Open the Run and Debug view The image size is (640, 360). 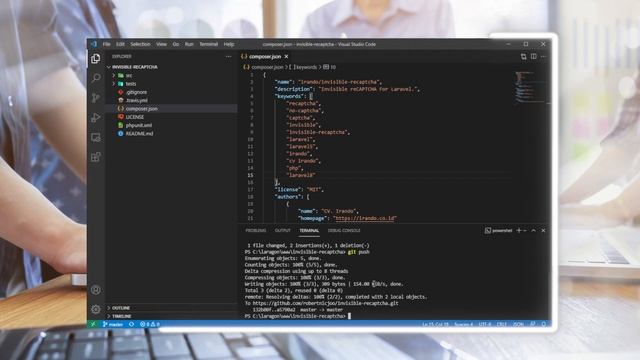96,118
